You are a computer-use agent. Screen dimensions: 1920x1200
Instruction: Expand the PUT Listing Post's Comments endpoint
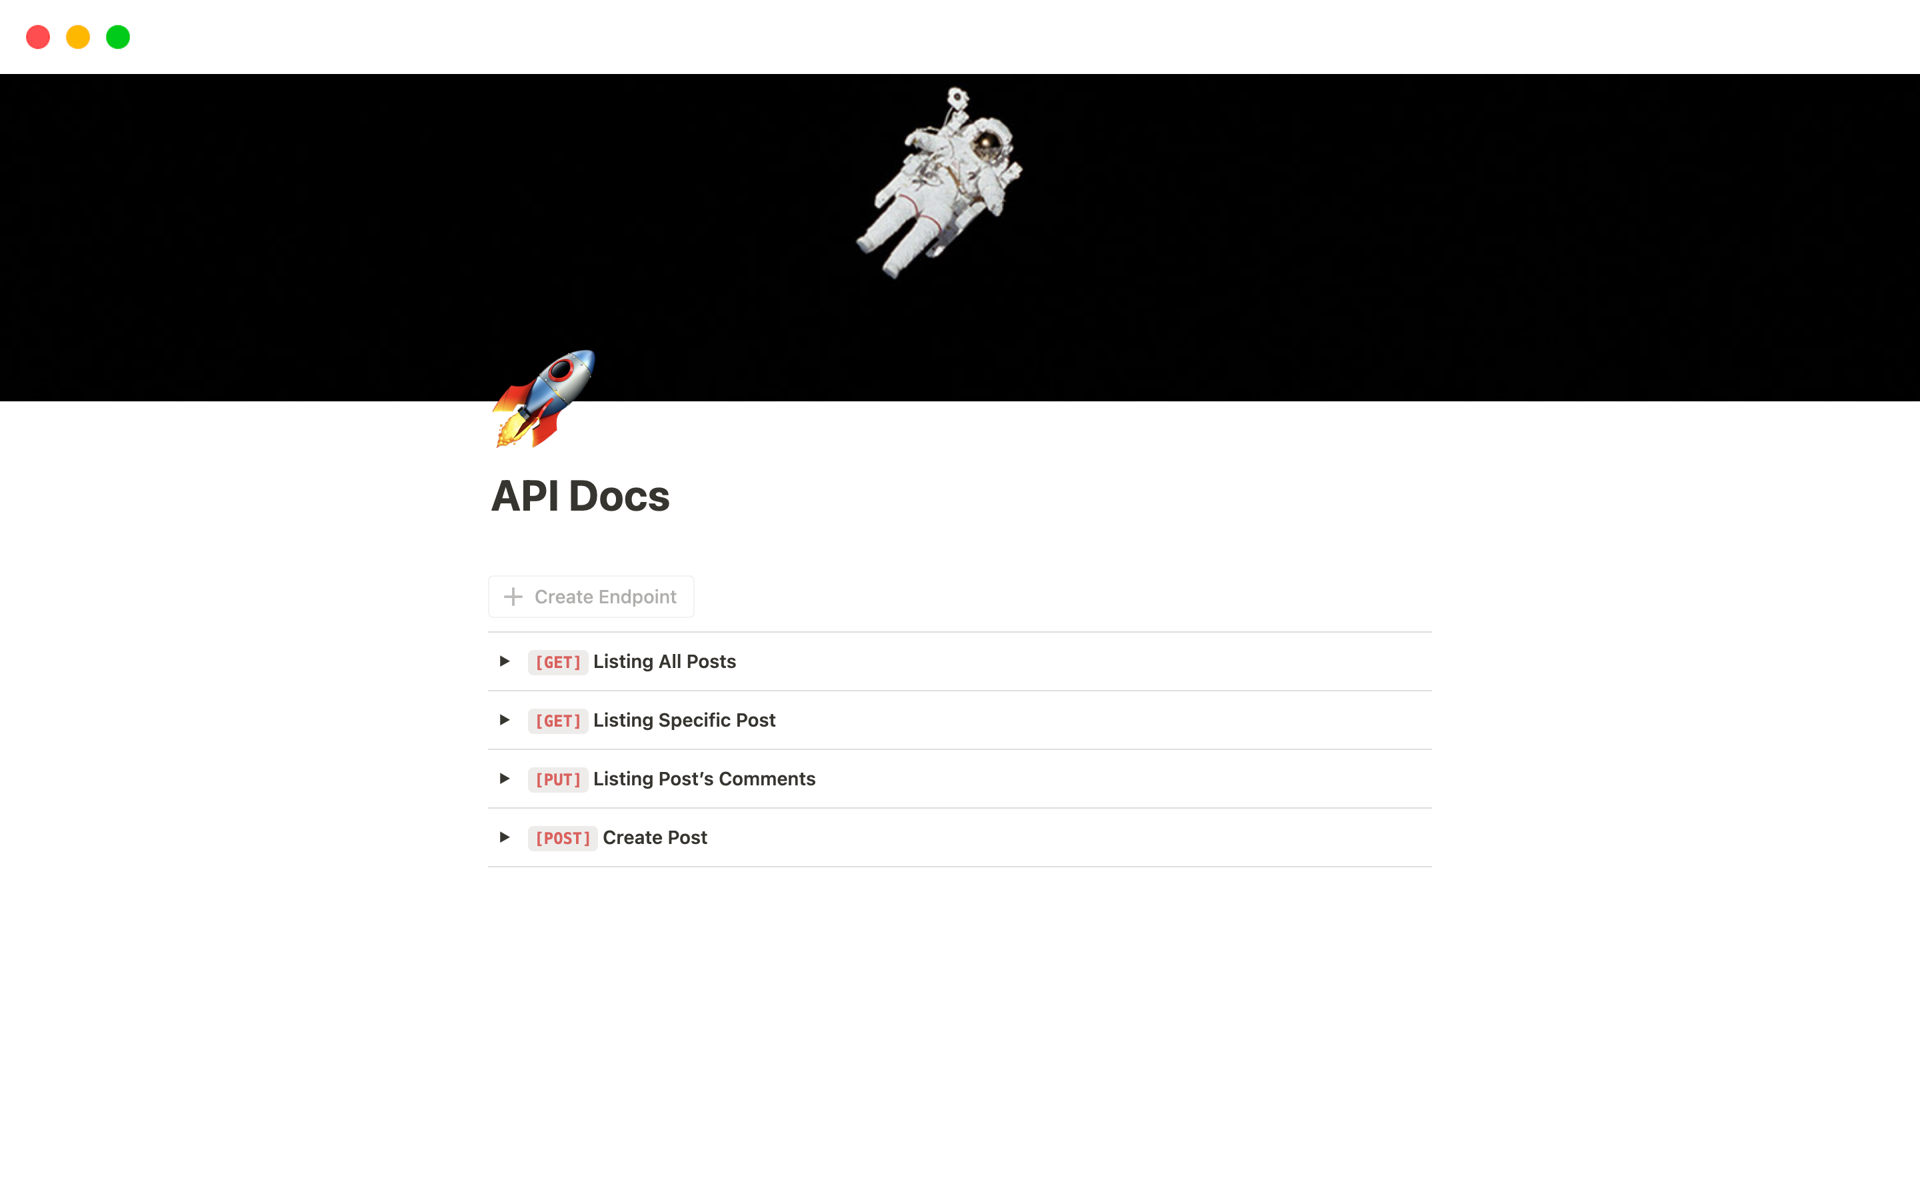(505, 778)
